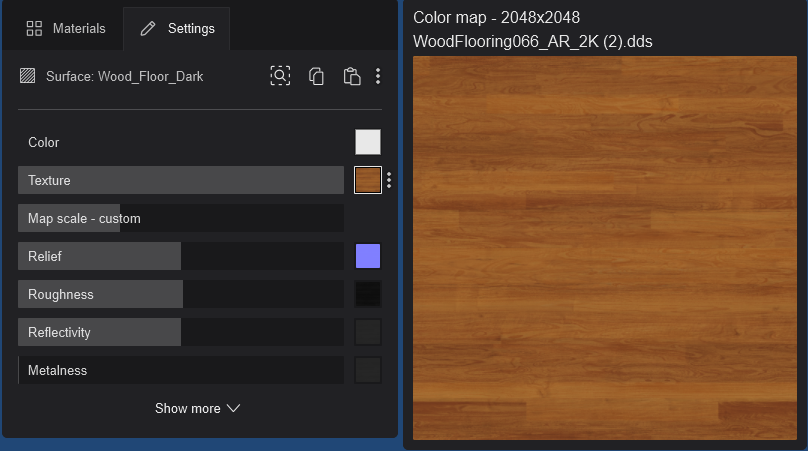The image size is (808, 451).
Task: Click the Surface hatch icon
Action: coord(28,76)
